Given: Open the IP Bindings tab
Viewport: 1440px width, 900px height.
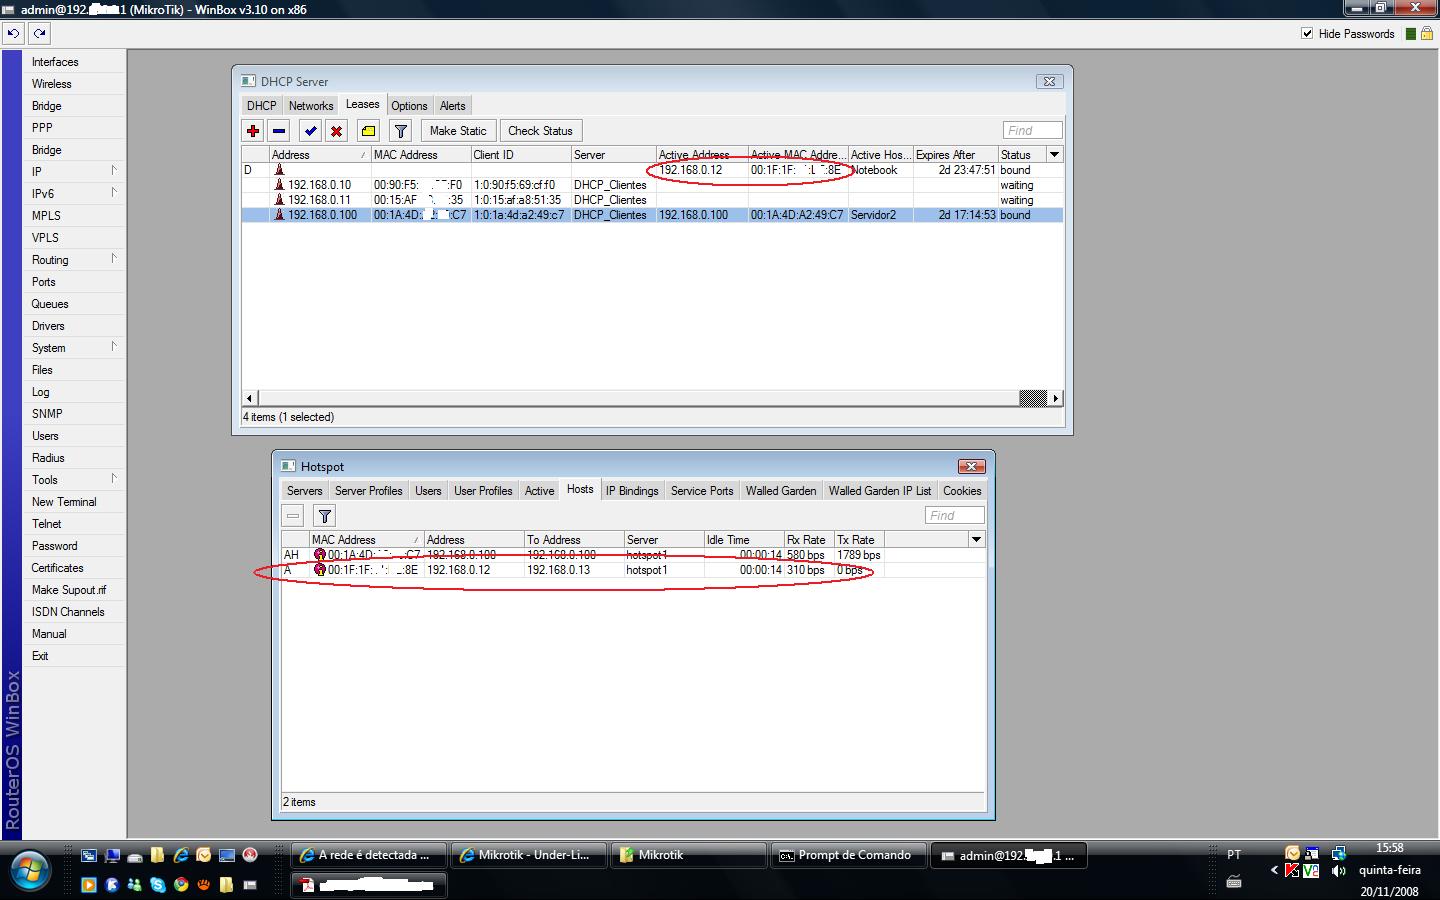Looking at the screenshot, I should click(x=632, y=490).
